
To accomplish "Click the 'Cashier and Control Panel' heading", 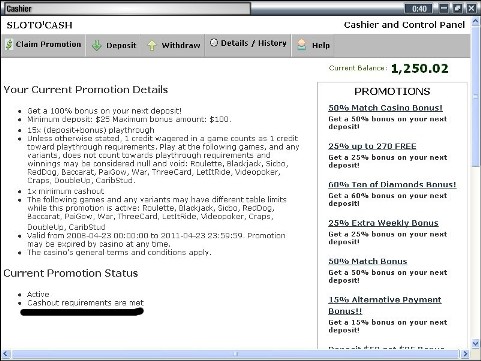I will pos(404,25).
